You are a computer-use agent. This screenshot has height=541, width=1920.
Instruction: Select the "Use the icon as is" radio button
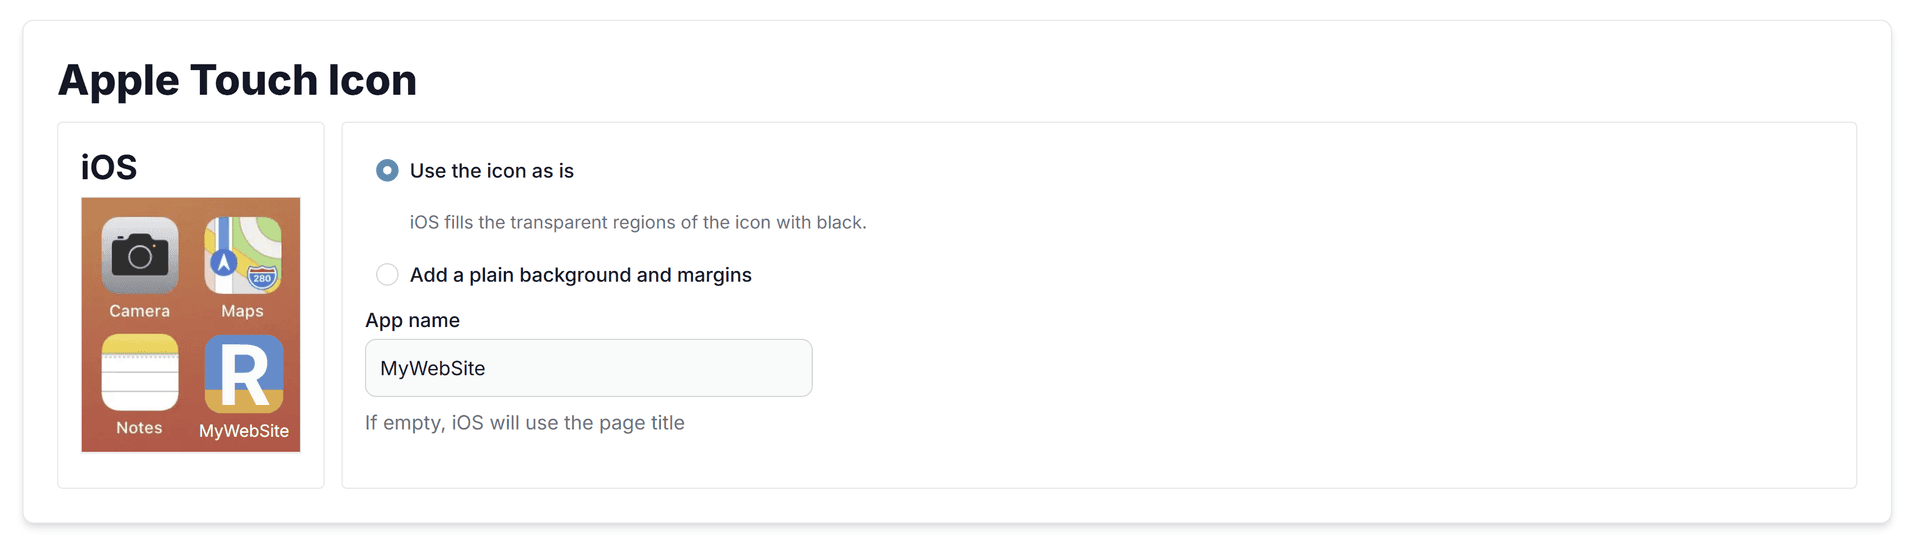[387, 171]
